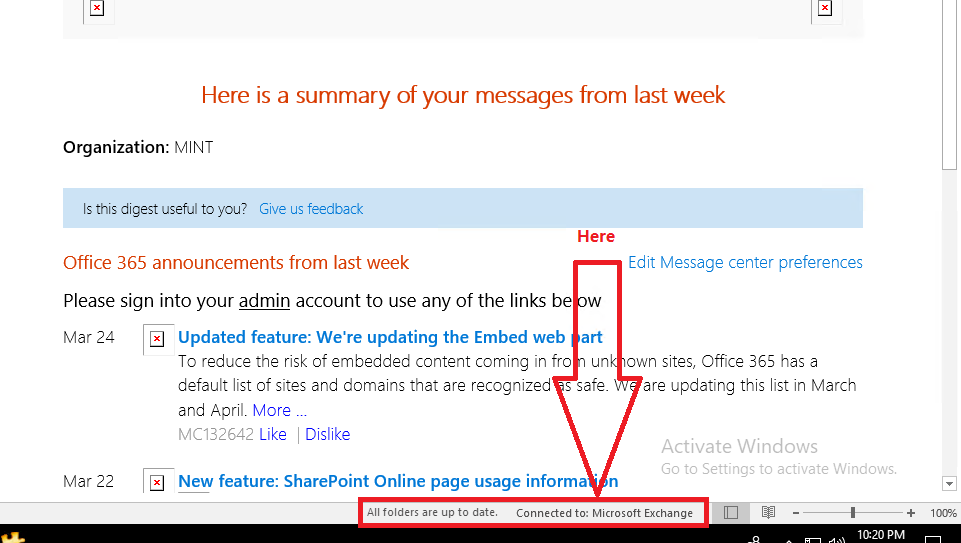Click blocked image placeholder beside Mar 22 item
The width and height of the screenshot is (961, 543).
158,482
